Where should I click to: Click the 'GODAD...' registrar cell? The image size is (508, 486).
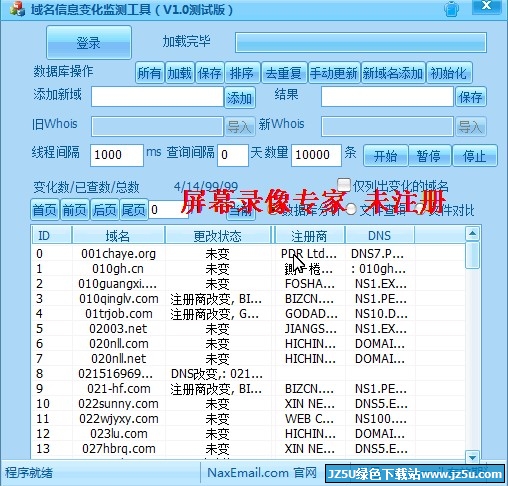(x=311, y=314)
